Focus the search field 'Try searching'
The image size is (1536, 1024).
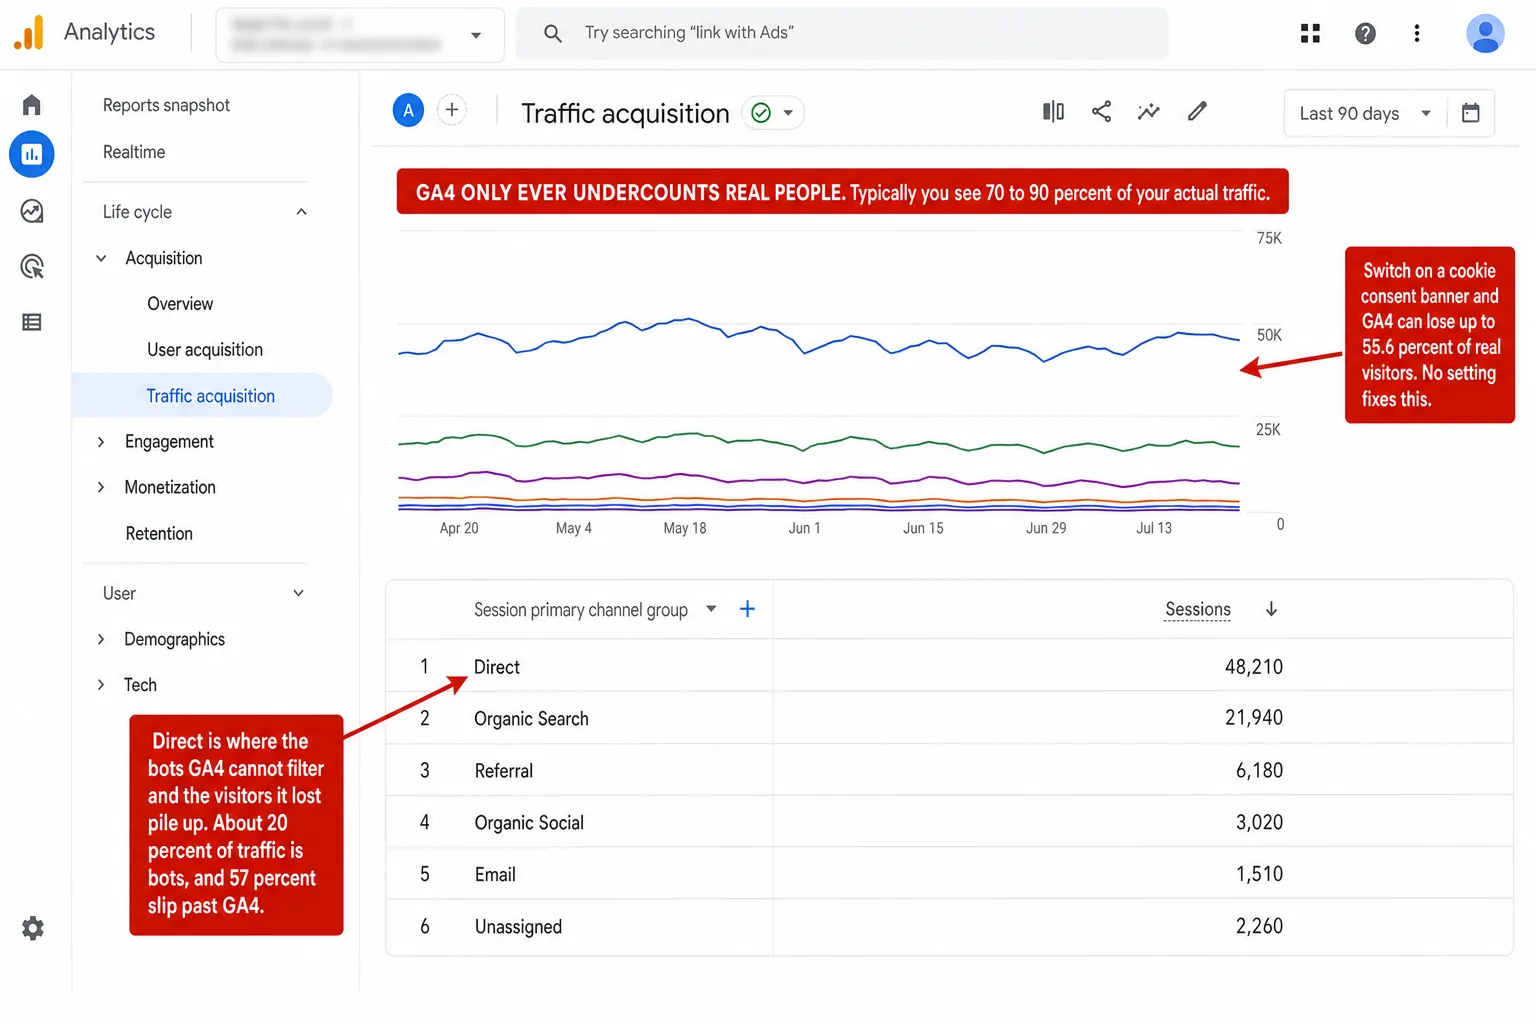(842, 33)
